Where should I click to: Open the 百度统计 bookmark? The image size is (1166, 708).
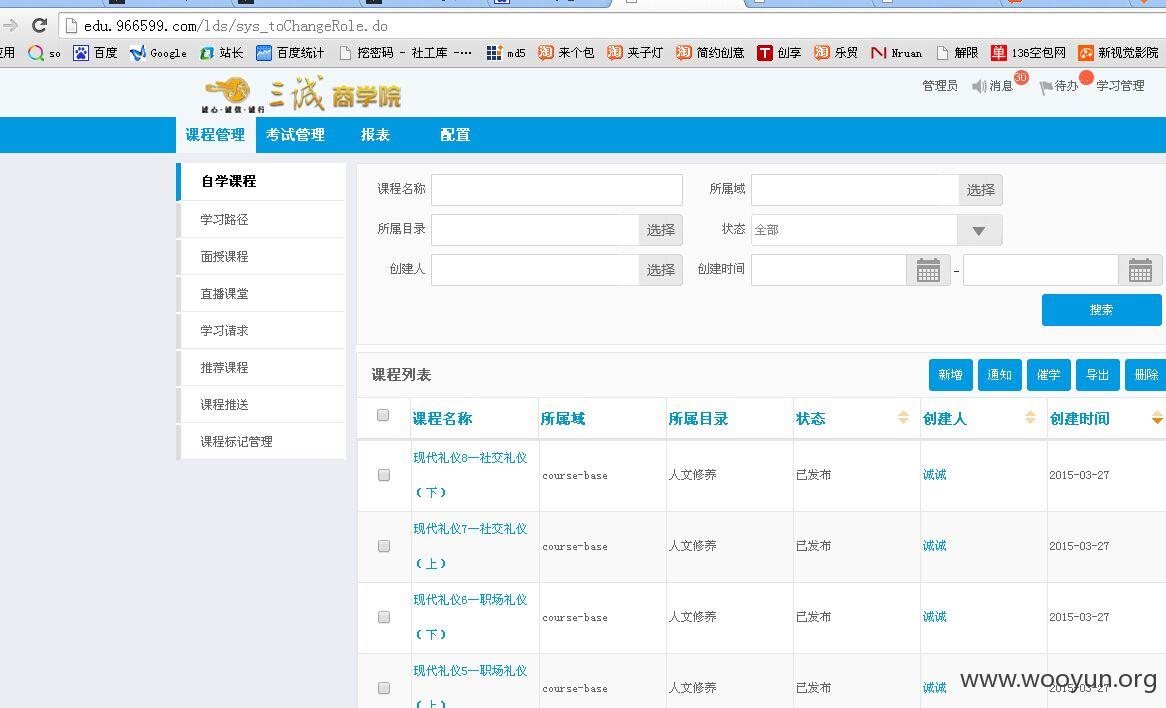tap(290, 53)
